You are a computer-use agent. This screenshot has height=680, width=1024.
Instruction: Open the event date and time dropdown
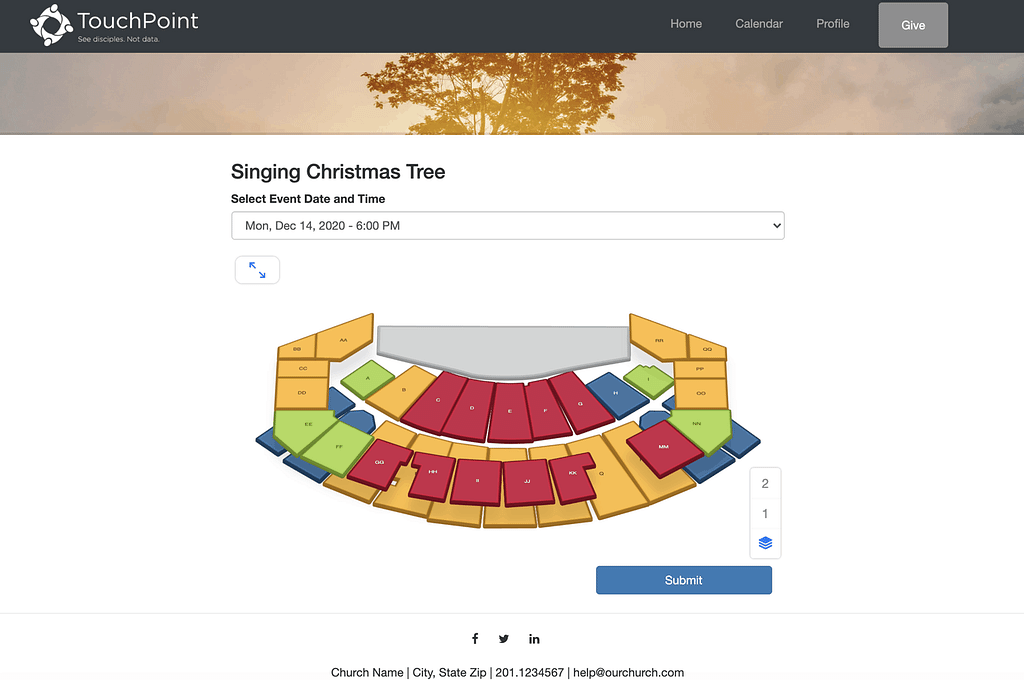tap(507, 225)
